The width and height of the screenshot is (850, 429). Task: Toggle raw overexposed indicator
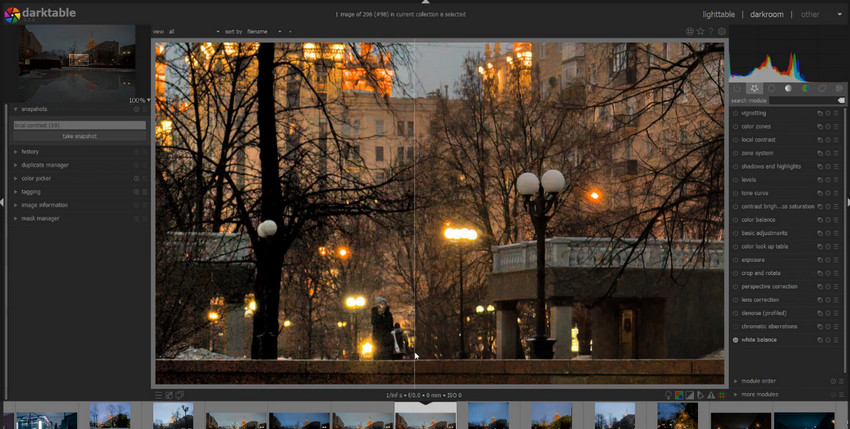679,395
